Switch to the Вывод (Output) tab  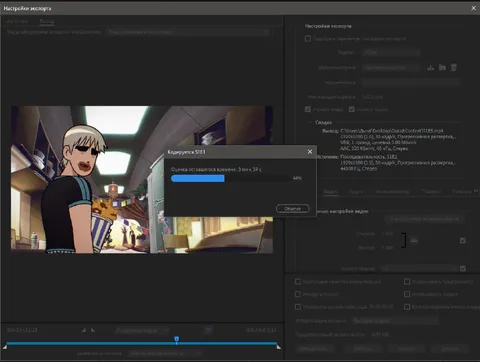pos(47,21)
